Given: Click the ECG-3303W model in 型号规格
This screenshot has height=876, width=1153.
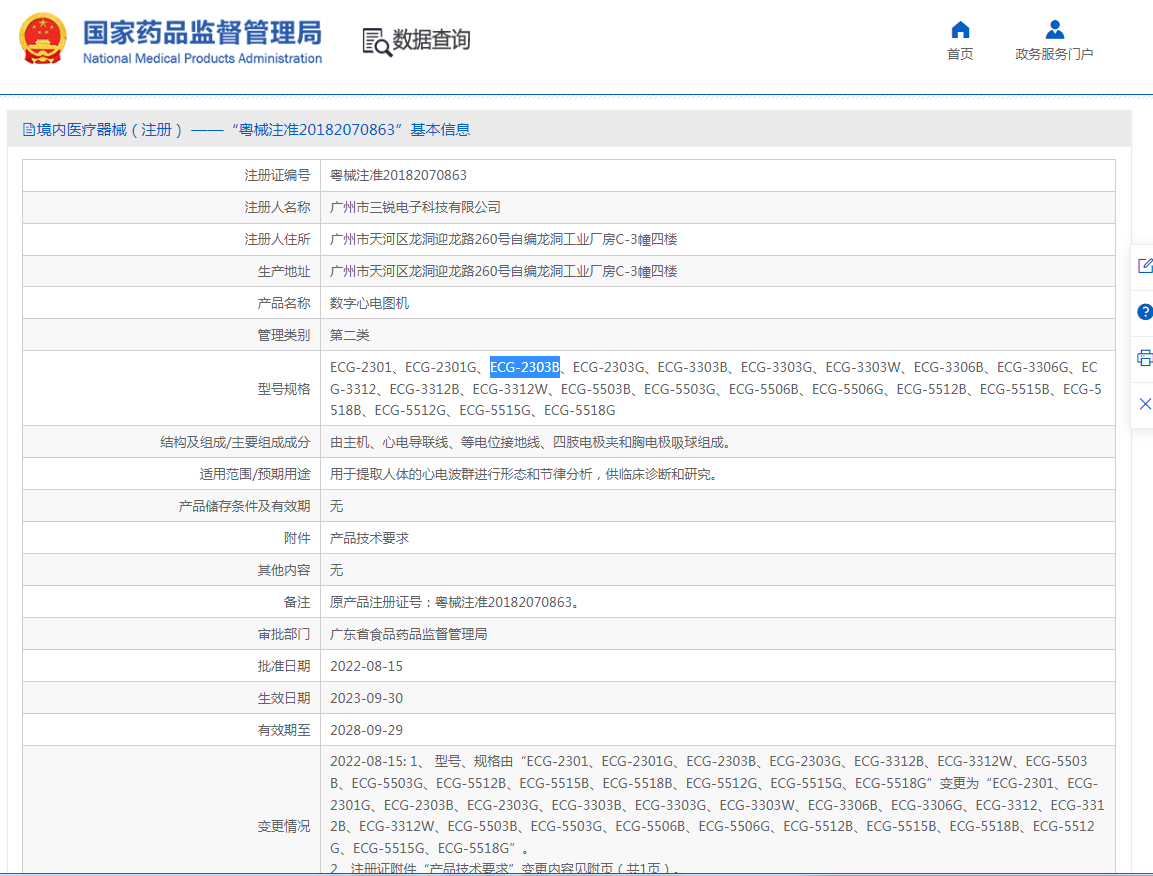Looking at the screenshot, I should (x=863, y=367).
